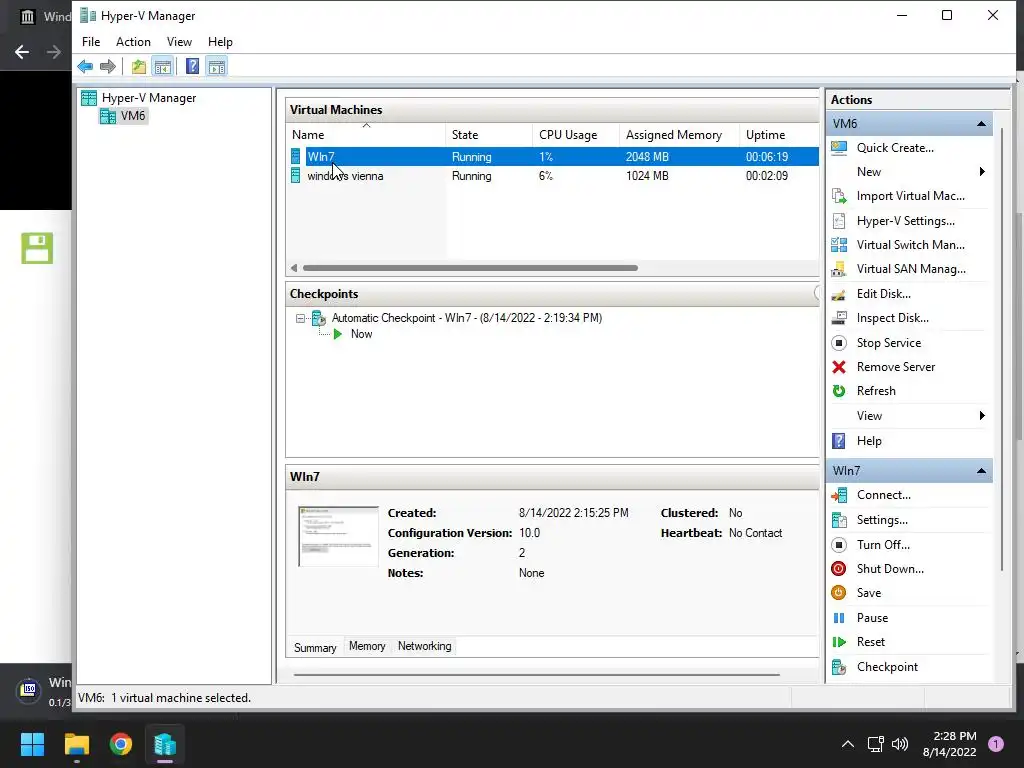Viewport: 1024px width, 768px height.
Task: Open File Explorer from the taskbar
Action: click(x=76, y=744)
